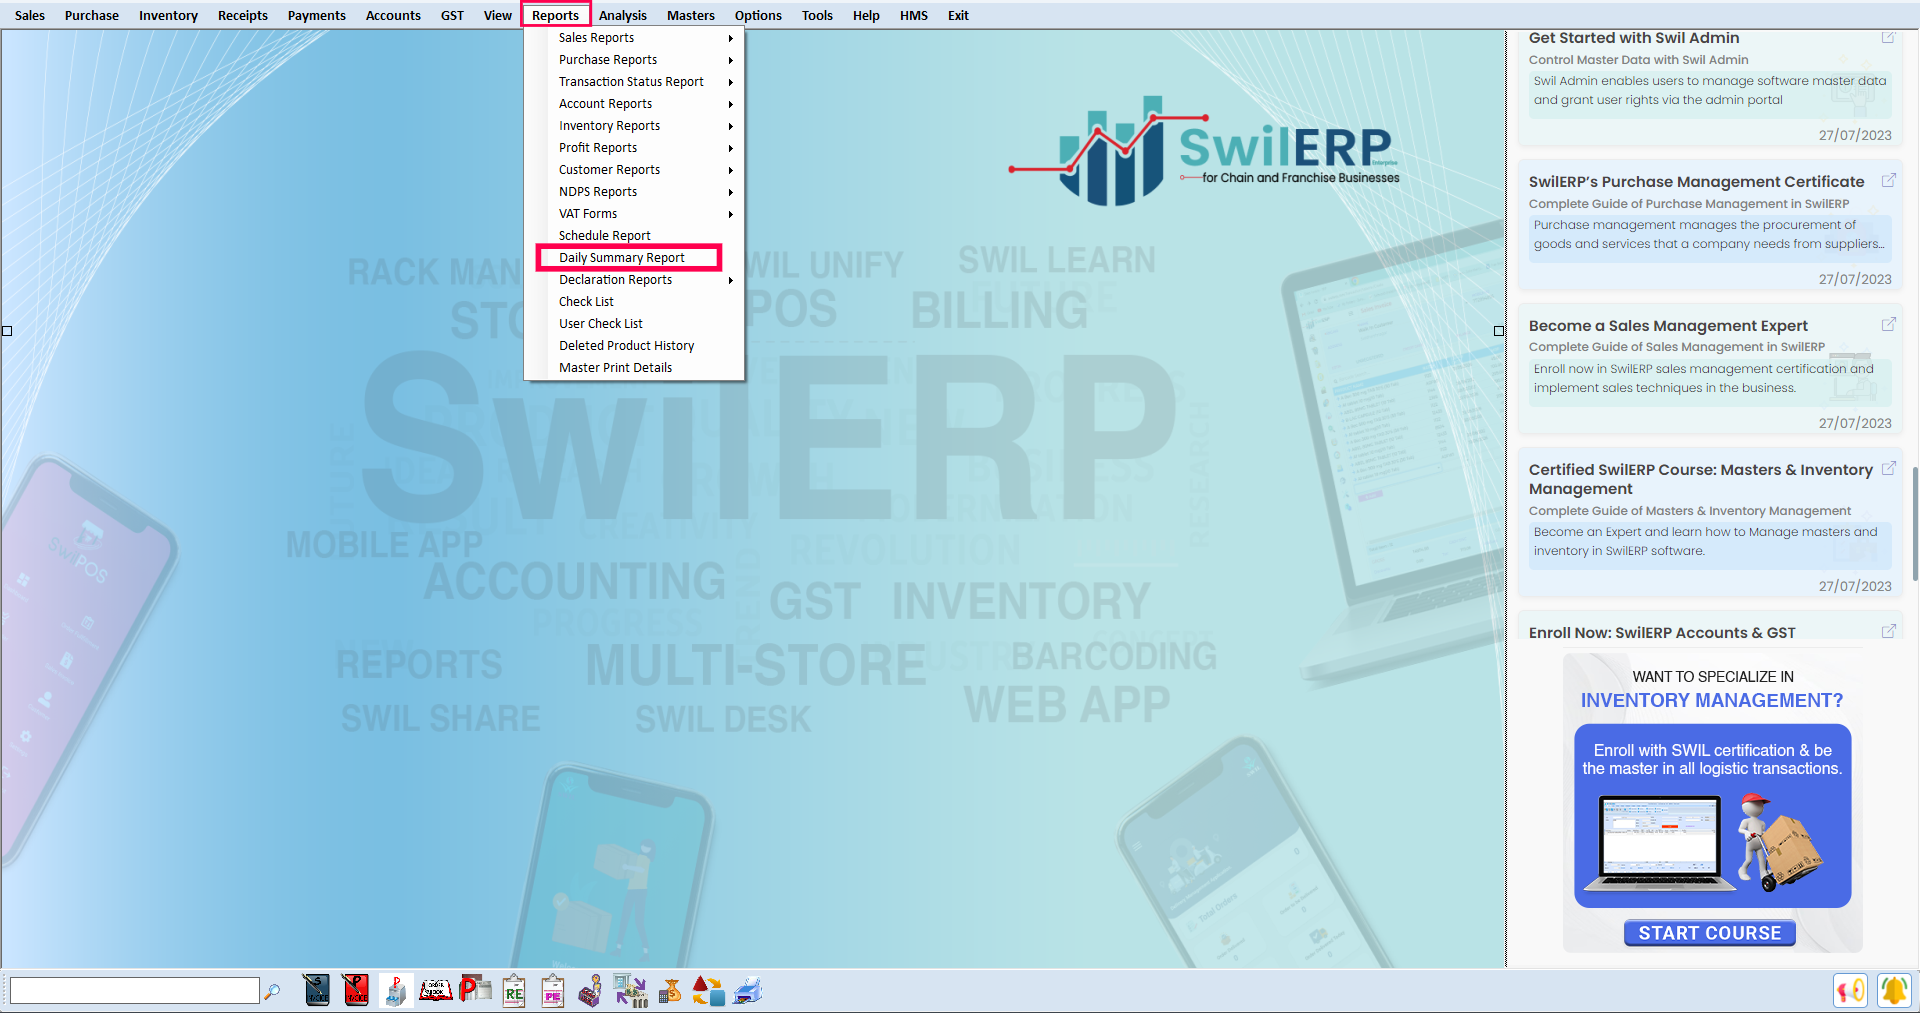Open the Sales Invoice (S) toolbar icon
The width and height of the screenshot is (1920, 1013).
tap(317, 990)
